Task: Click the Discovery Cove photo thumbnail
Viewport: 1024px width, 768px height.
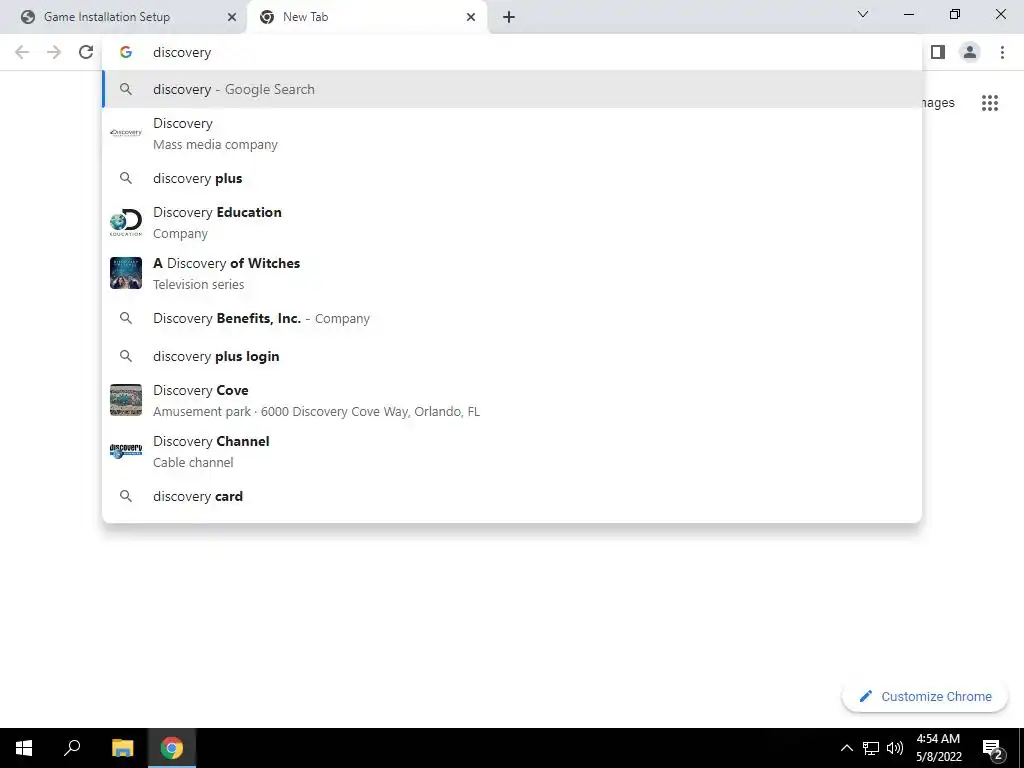Action: (125, 400)
